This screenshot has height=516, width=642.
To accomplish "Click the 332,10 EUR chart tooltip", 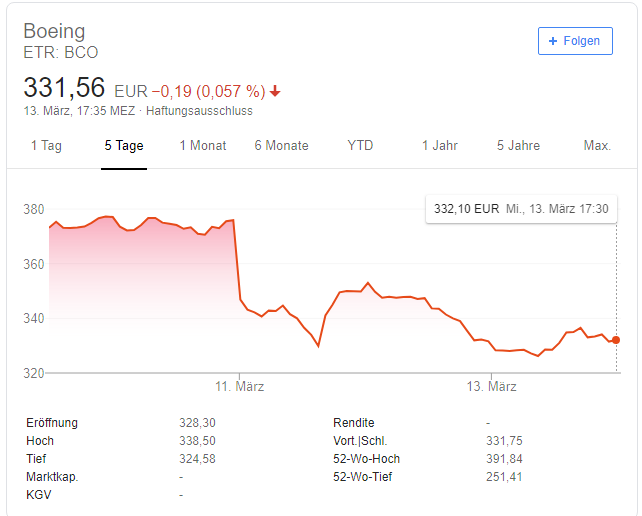I will pyautogui.click(x=521, y=209).
